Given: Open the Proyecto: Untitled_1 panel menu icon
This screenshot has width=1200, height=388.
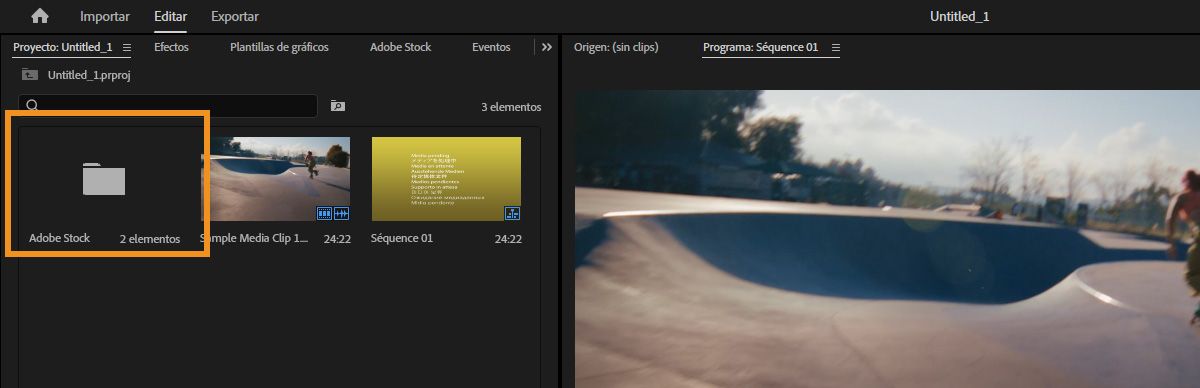Looking at the screenshot, I should (126, 47).
